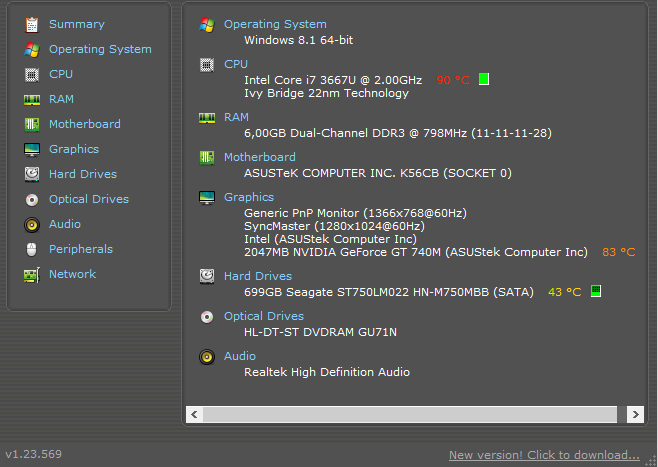Viewport: 658px width, 467px height.
Task: Click the Graphics heading link in main panel
Action: 249,197
